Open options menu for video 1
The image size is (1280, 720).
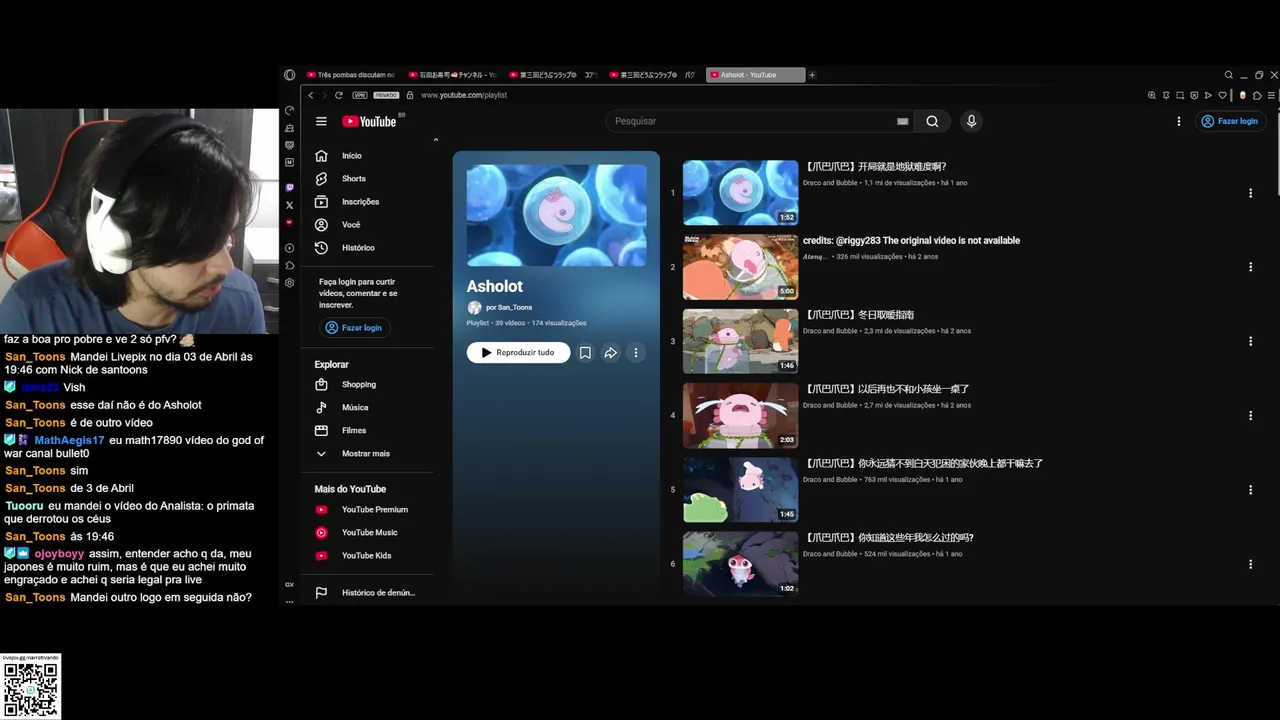click(x=1250, y=193)
